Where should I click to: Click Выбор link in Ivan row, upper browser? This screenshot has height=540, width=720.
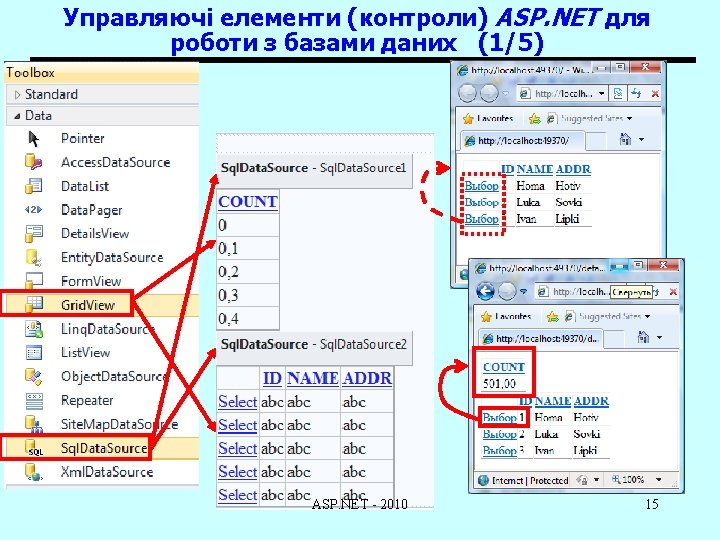pos(481,219)
